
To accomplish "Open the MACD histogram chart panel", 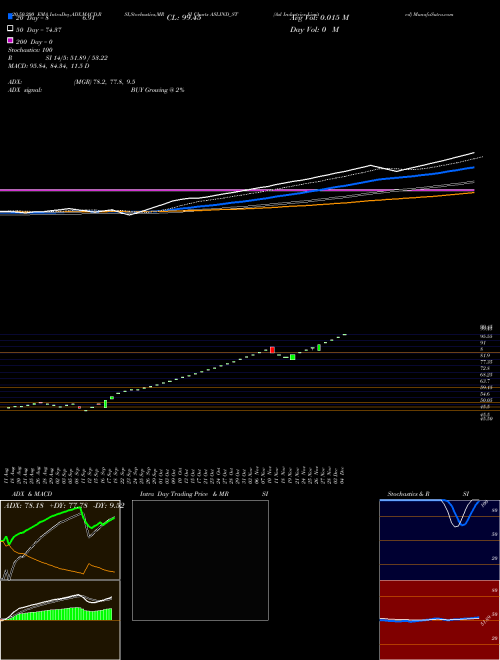I will (x=60, y=620).
